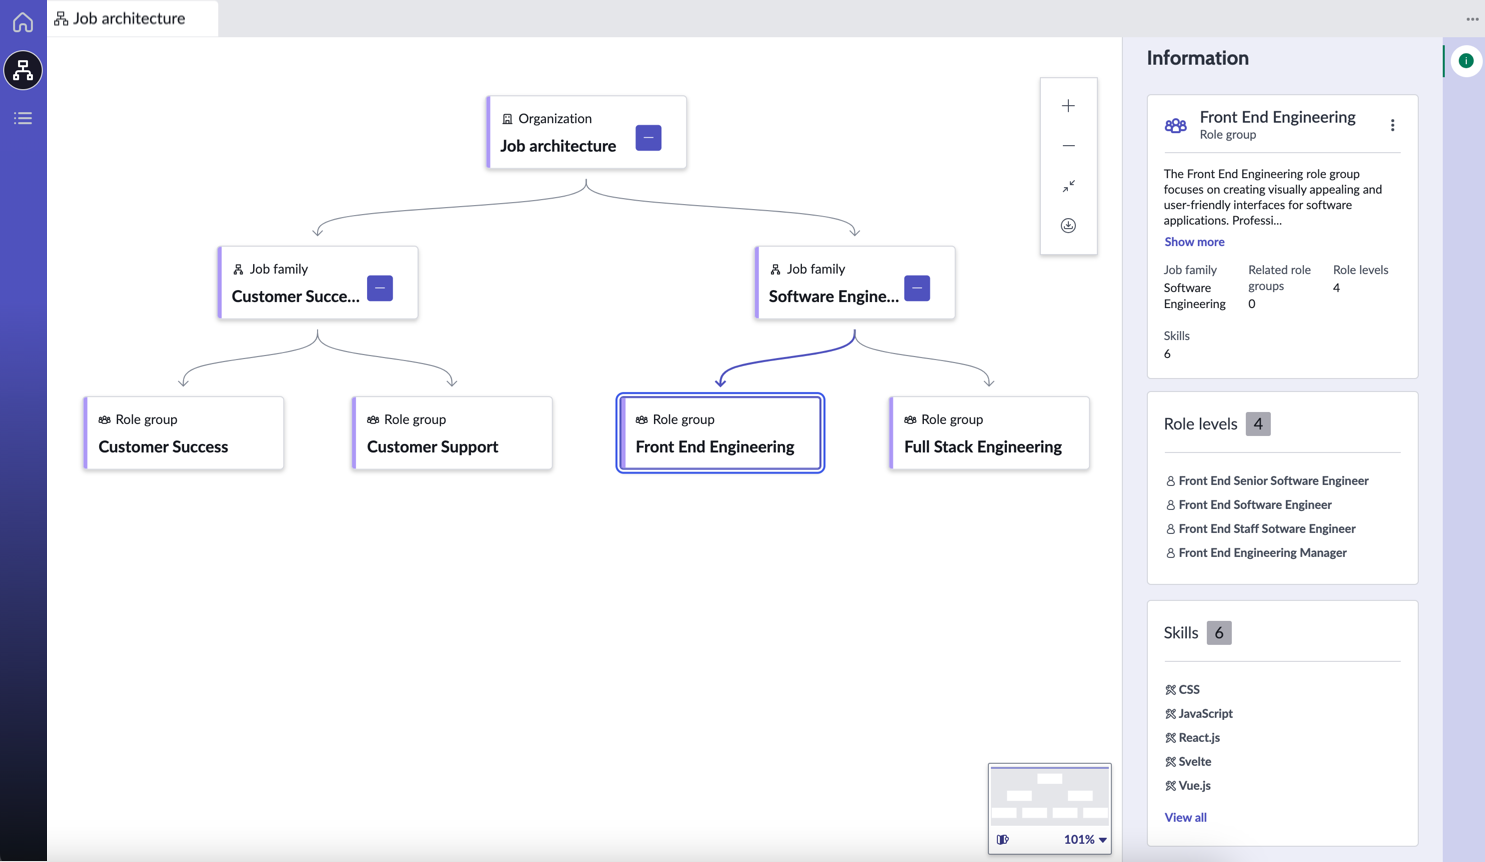Open the CSS skill
Screen dimensions: 1485x862
pyautogui.click(x=1188, y=690)
